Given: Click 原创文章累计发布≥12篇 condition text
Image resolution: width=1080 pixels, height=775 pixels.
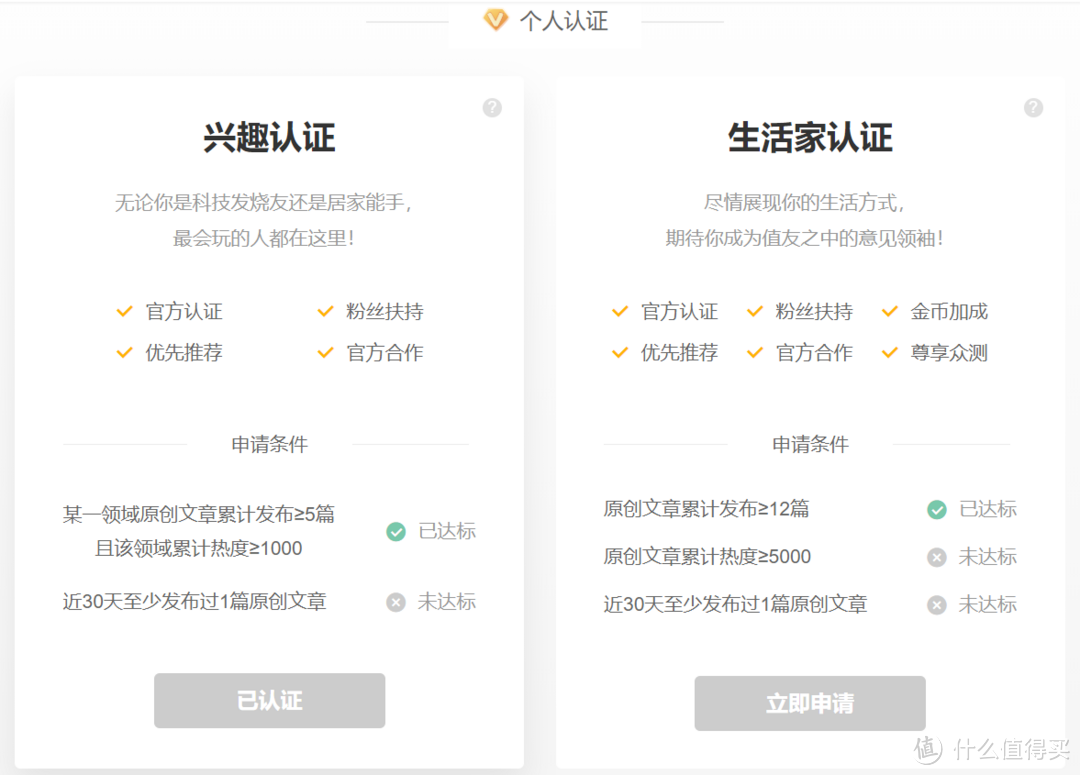Looking at the screenshot, I should [706, 509].
